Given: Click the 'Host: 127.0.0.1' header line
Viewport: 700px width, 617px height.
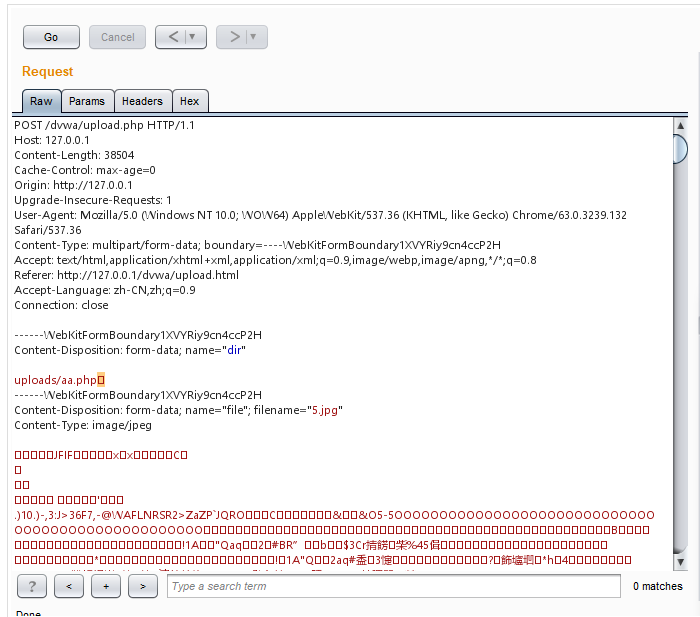Looking at the screenshot, I should pos(52,140).
